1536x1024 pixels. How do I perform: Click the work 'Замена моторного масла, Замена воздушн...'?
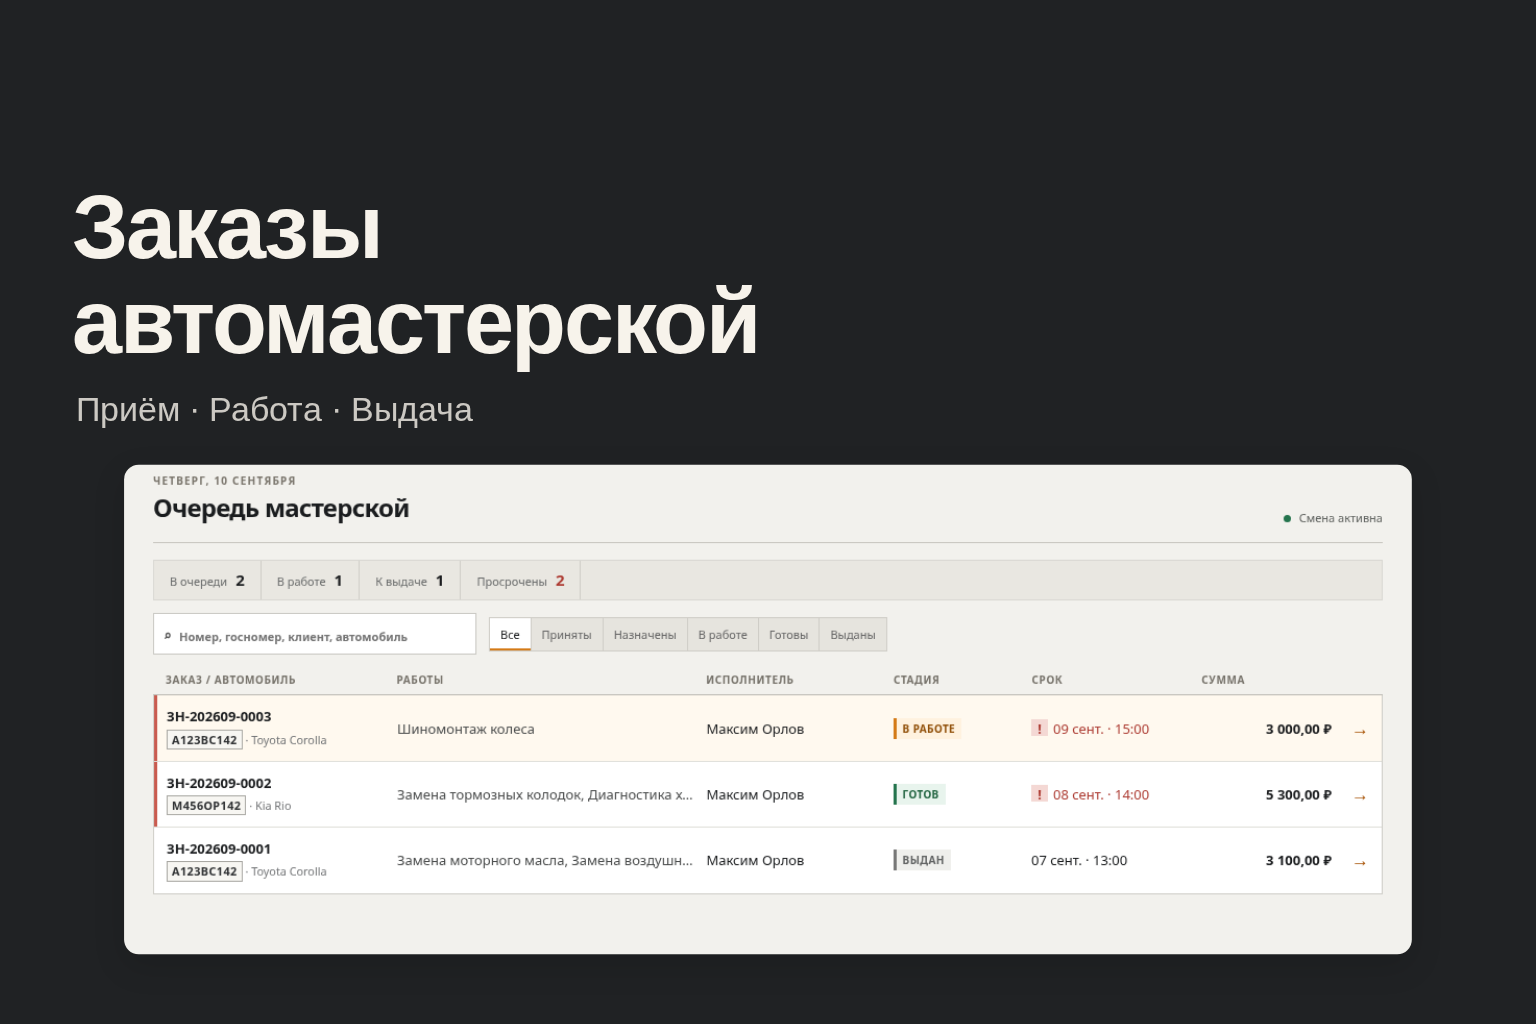tap(545, 860)
